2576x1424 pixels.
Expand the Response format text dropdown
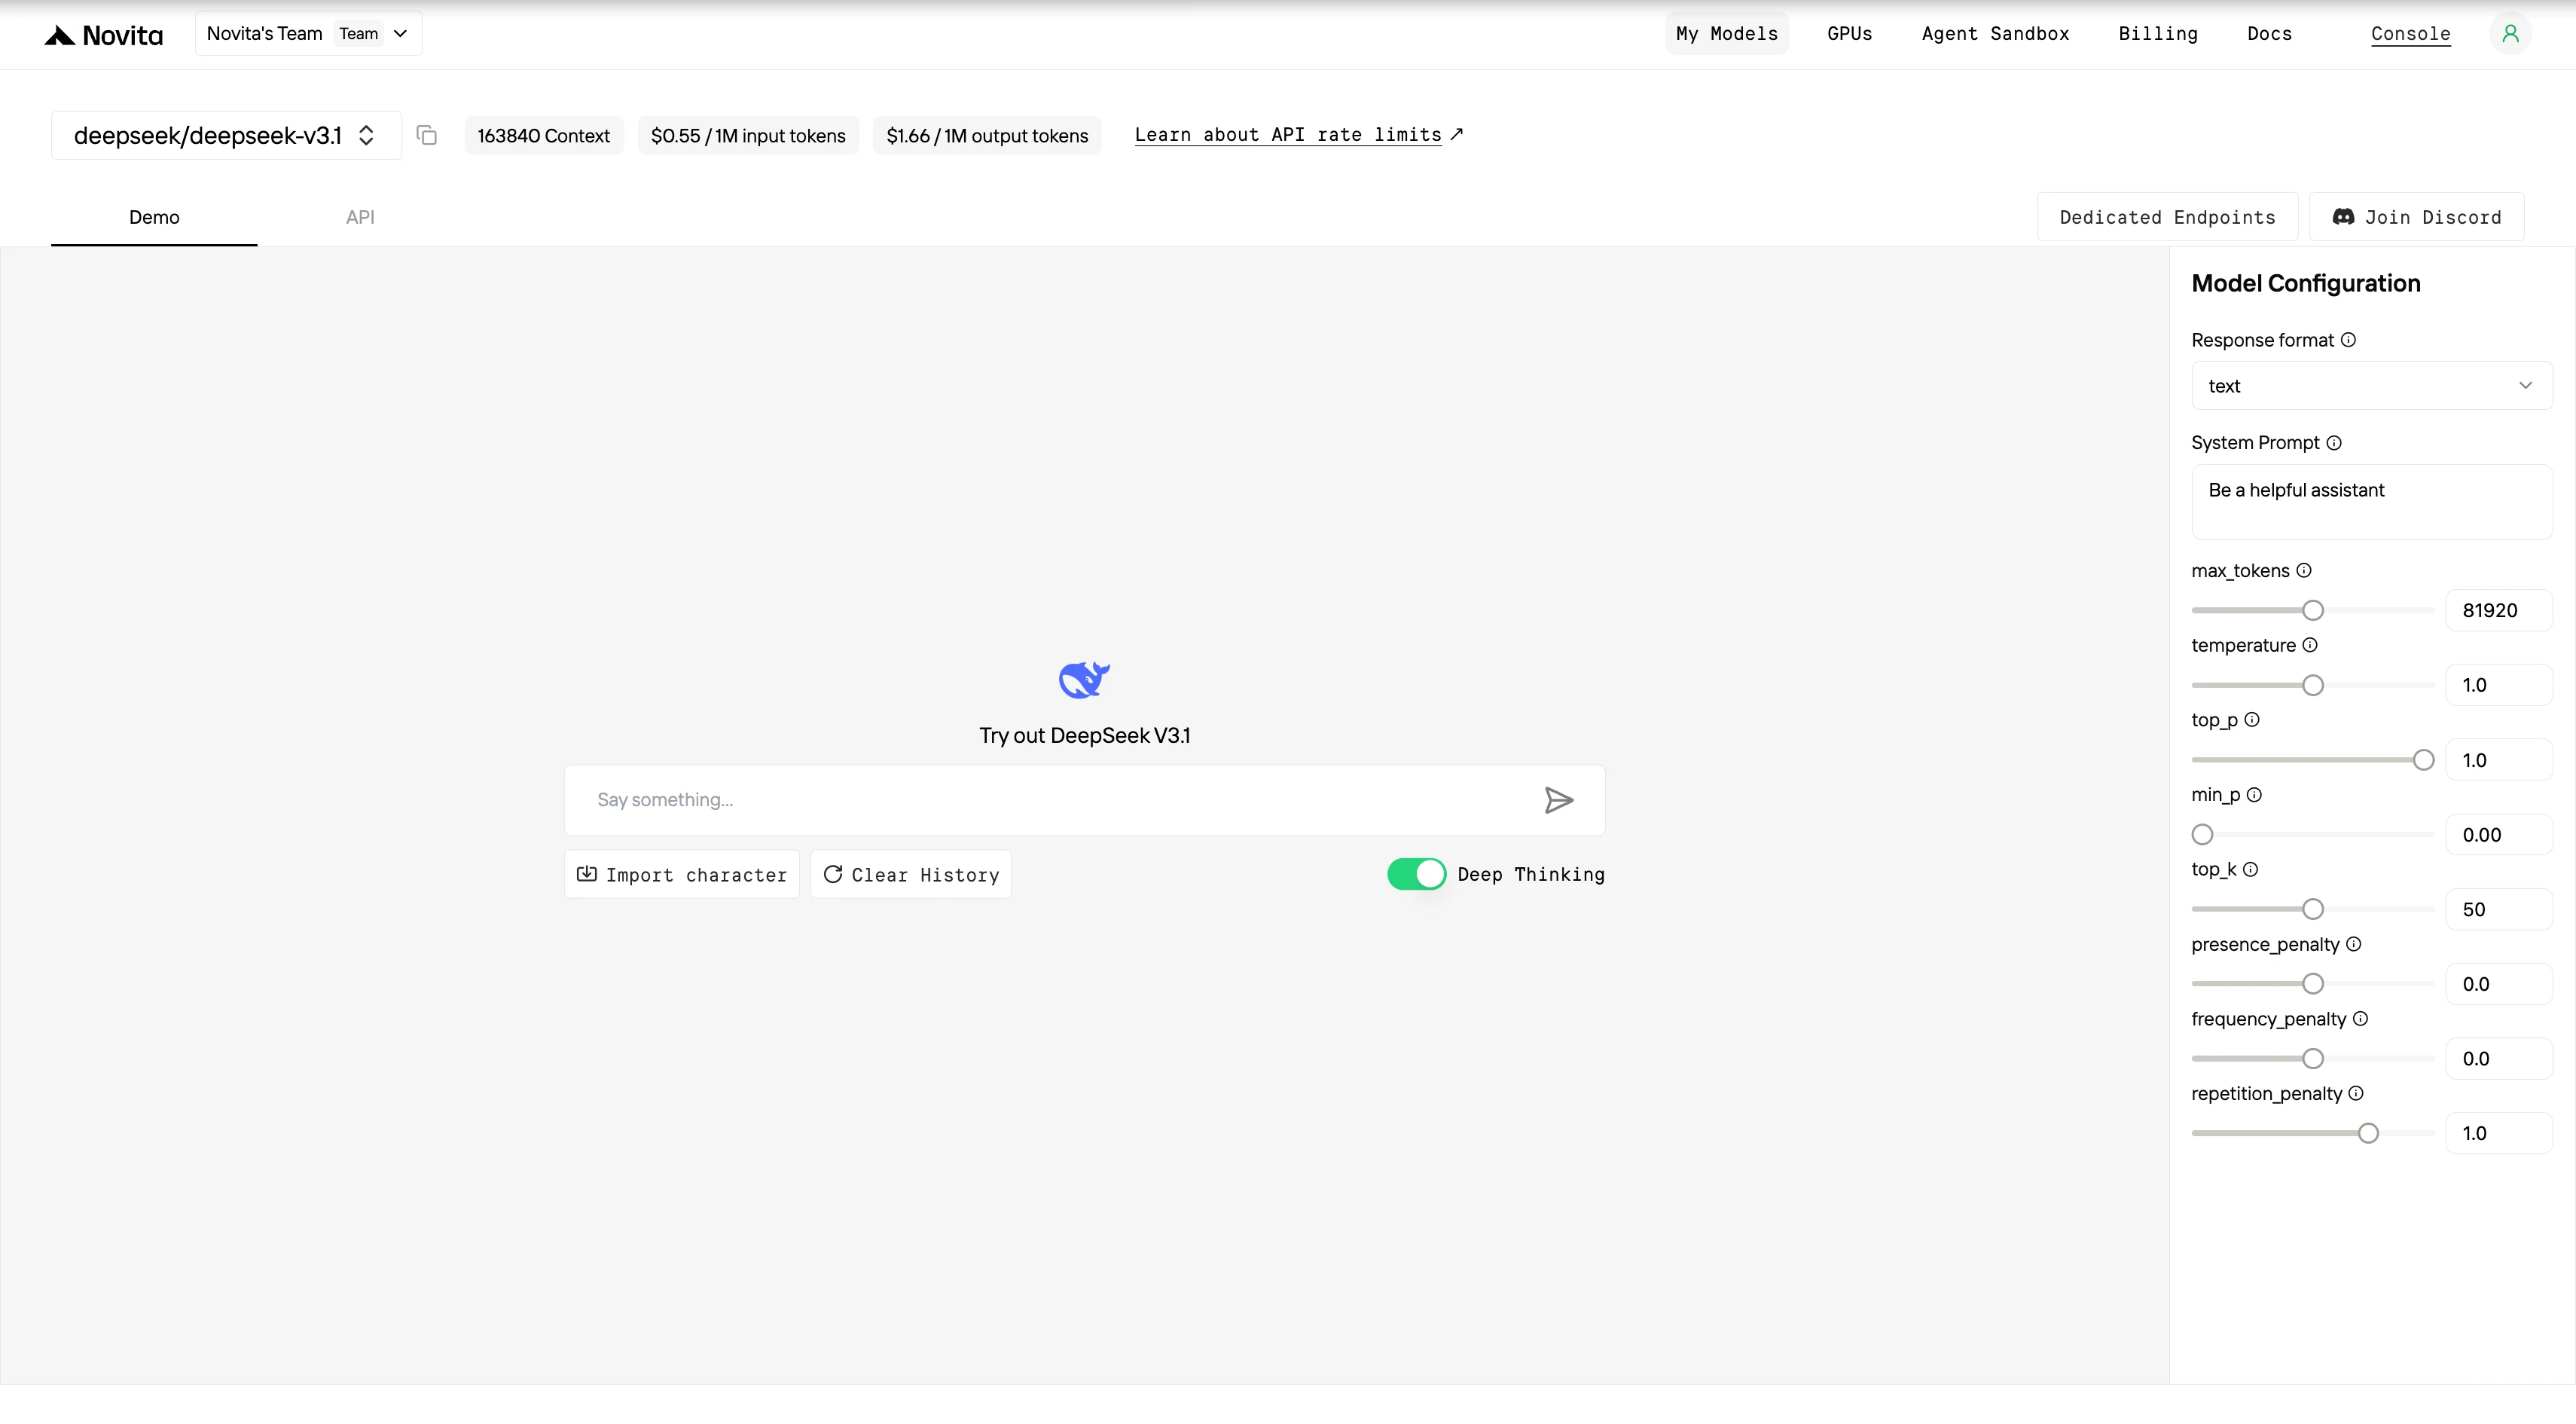pos(2372,386)
